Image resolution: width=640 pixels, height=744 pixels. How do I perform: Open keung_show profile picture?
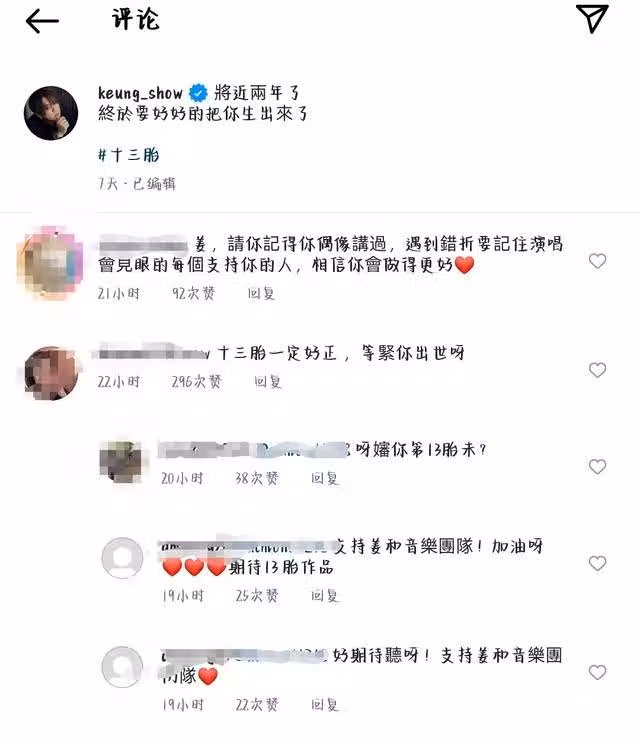click(x=51, y=113)
